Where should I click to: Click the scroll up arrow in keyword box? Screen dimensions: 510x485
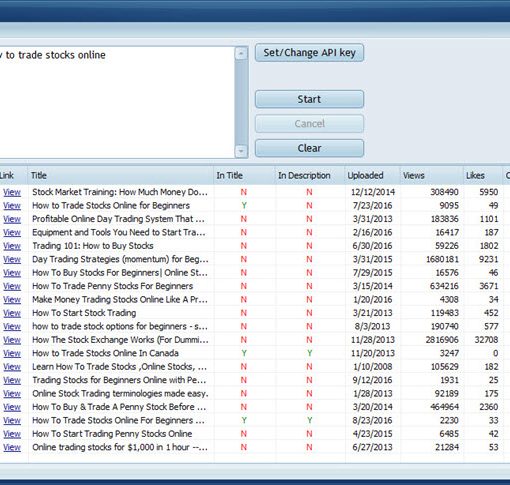[241, 53]
